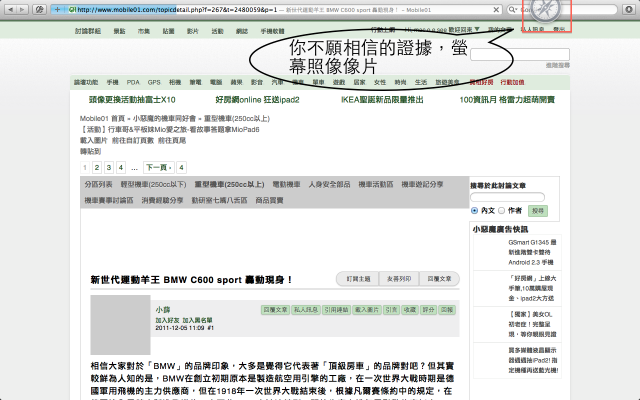Click green 評分 post button

[429, 310]
